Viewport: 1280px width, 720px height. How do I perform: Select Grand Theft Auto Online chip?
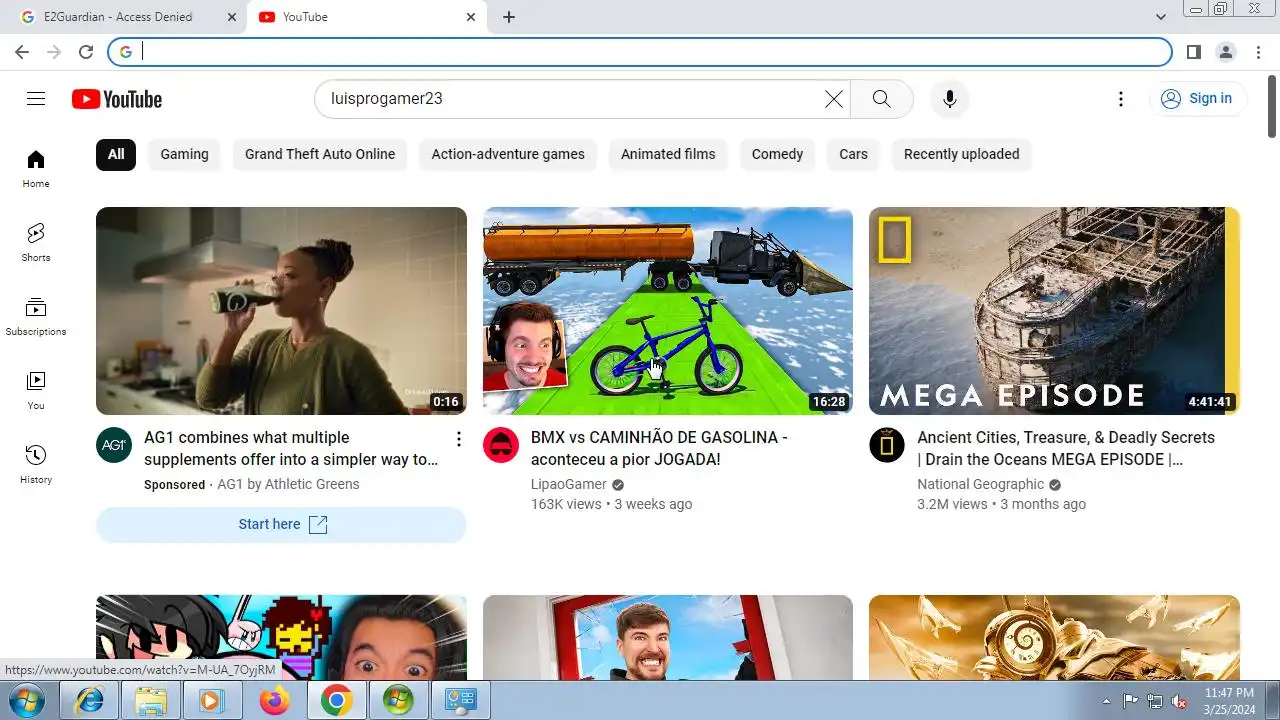(320, 154)
